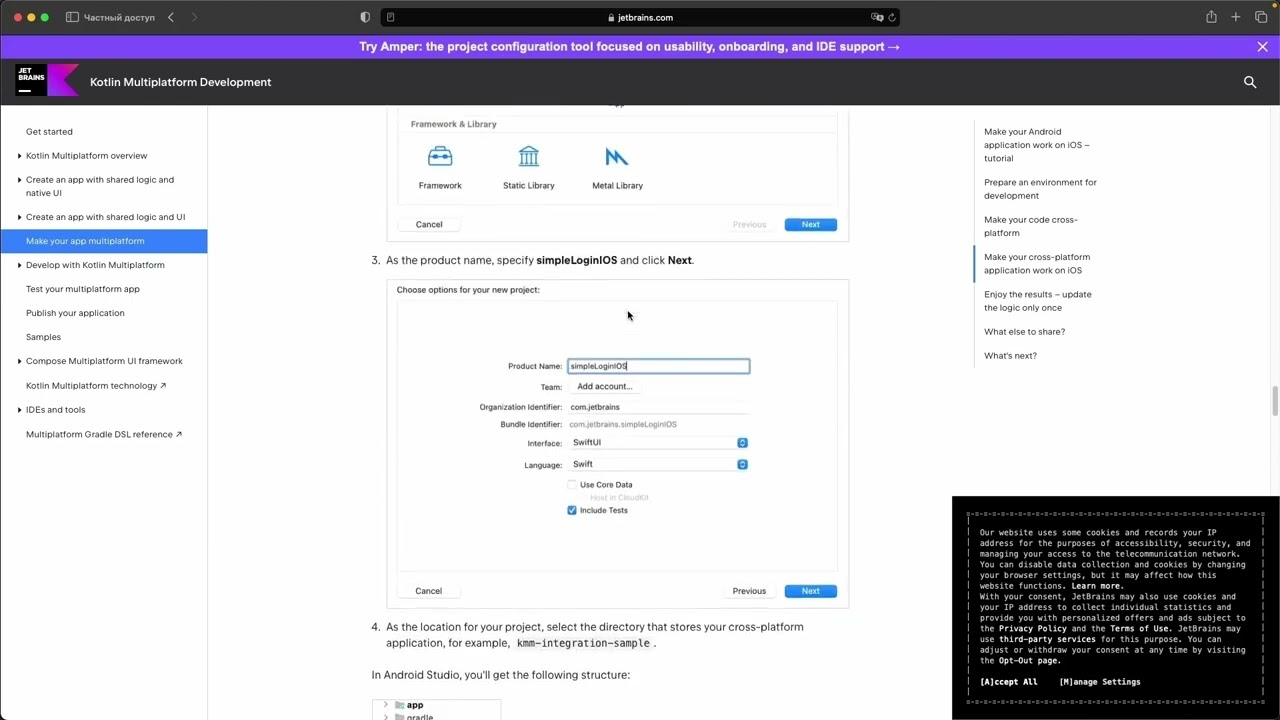
Task: Expand Compose Multiplatform UI framework arrow
Action: (19, 361)
